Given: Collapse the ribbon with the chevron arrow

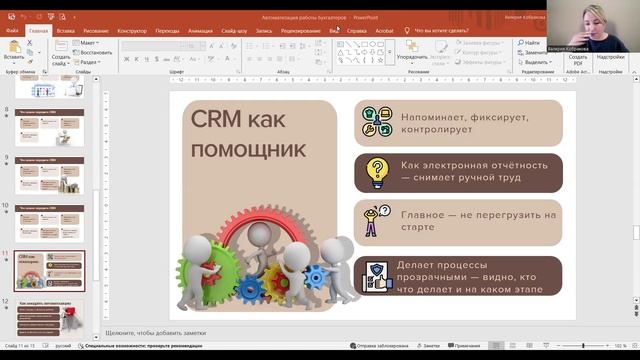Looking at the screenshot, I should click(635, 72).
